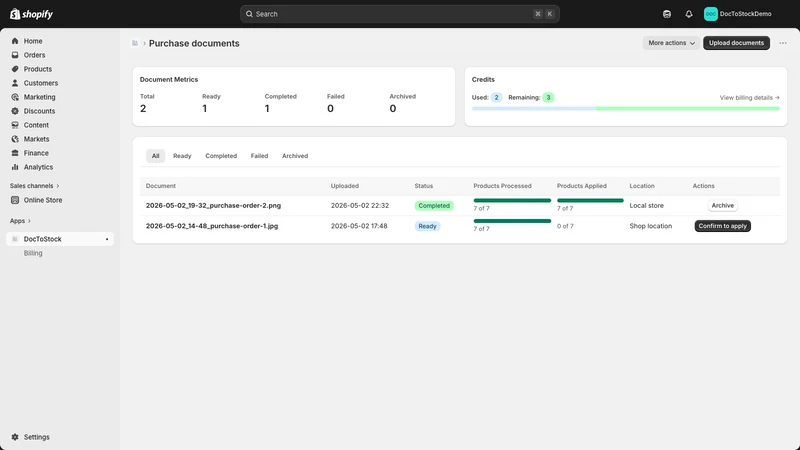800x450 pixels.
Task: Click the 0 of 7 applied text
Action: pos(565,226)
